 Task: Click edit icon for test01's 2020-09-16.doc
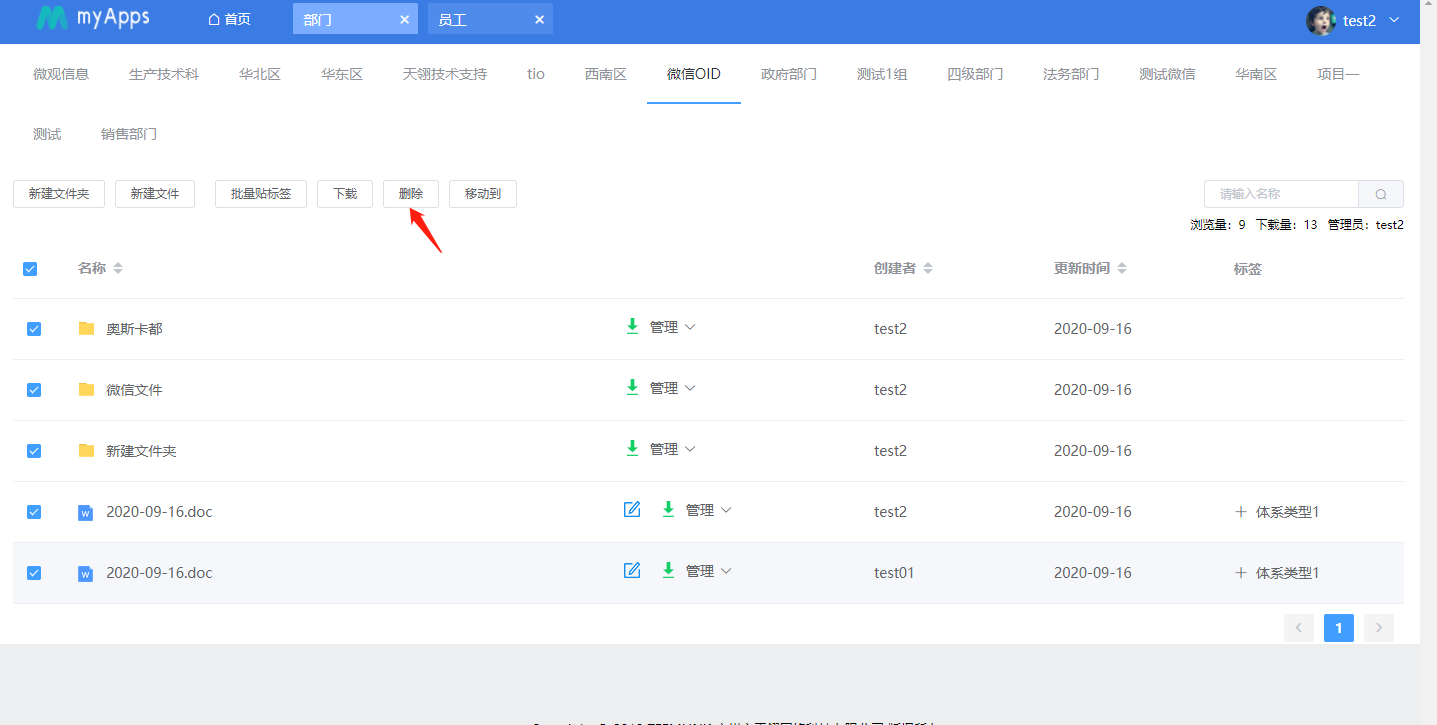point(632,571)
